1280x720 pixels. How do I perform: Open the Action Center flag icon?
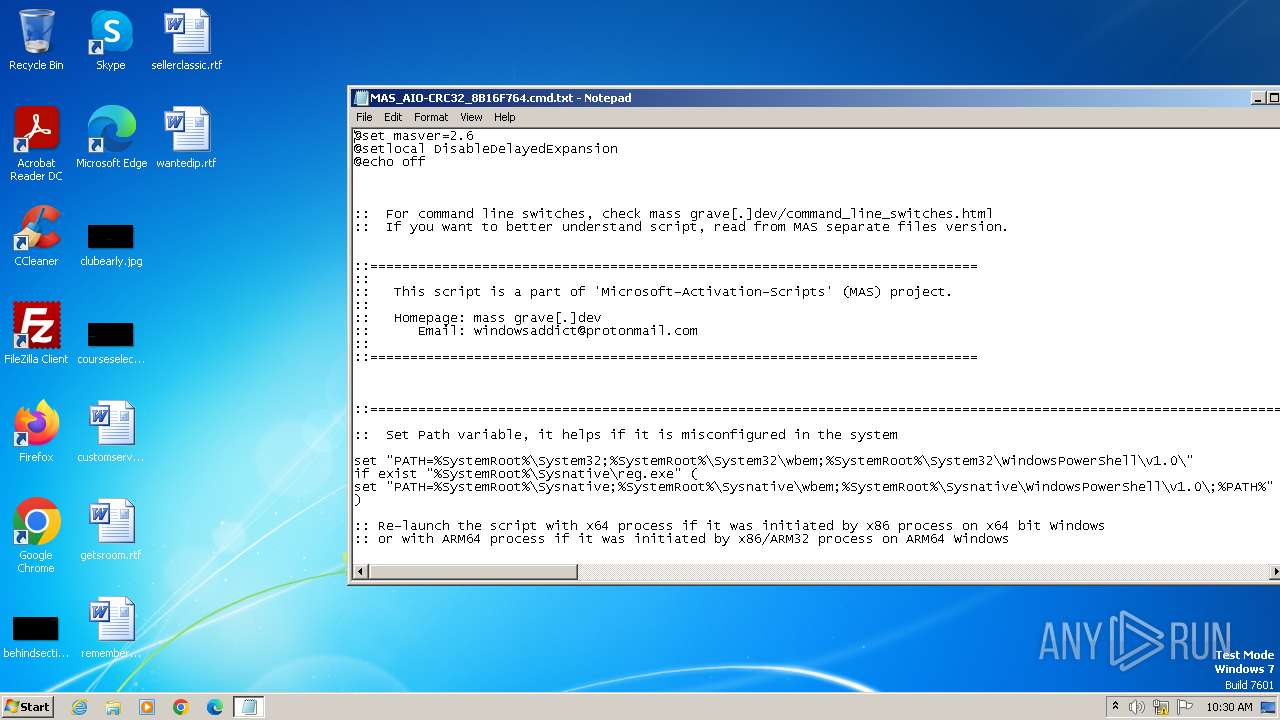(x=1183, y=707)
